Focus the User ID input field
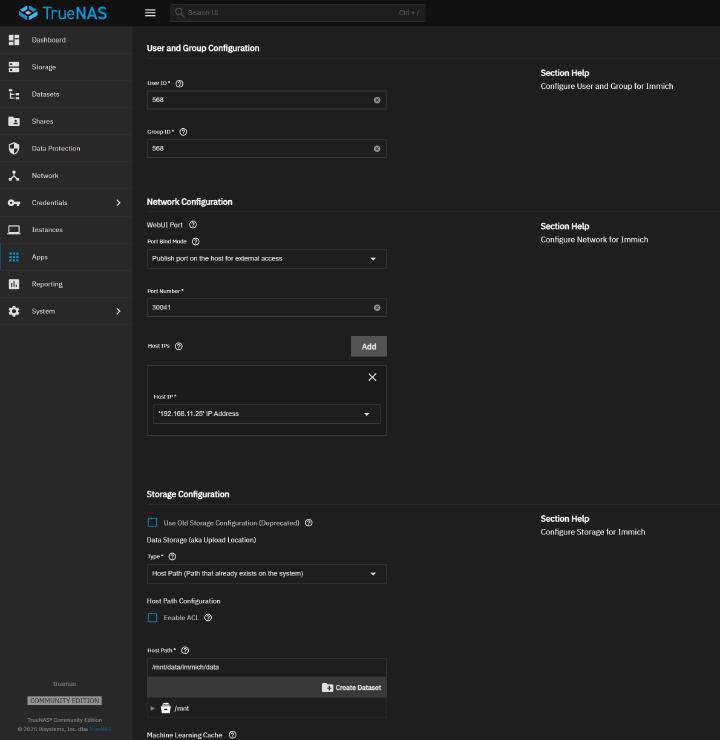This screenshot has height=740, width=720. [x=267, y=100]
